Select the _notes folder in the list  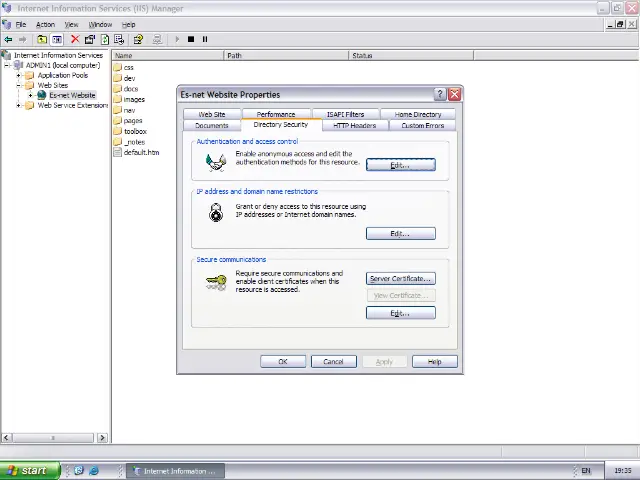pyautogui.click(x=129, y=142)
